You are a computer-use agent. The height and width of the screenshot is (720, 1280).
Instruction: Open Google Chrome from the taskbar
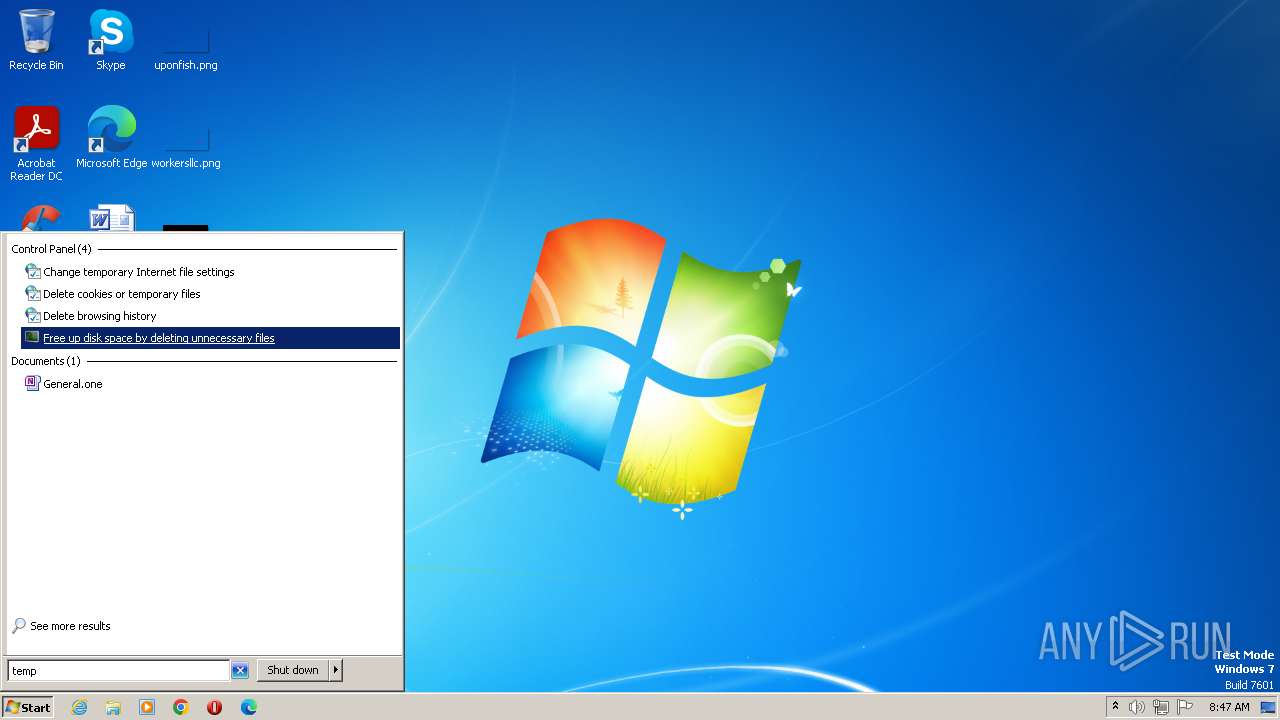tap(181, 707)
